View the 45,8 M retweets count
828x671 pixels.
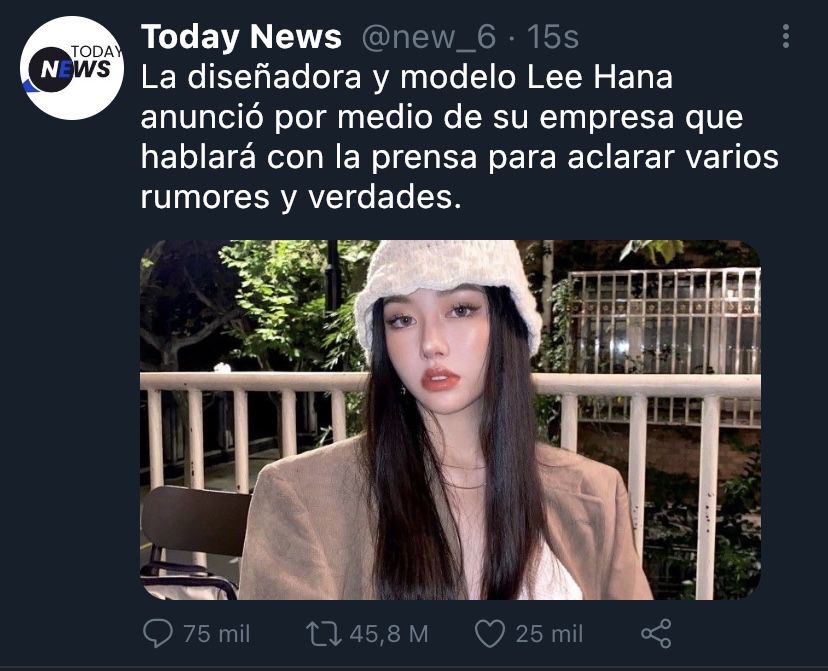[x=389, y=634]
